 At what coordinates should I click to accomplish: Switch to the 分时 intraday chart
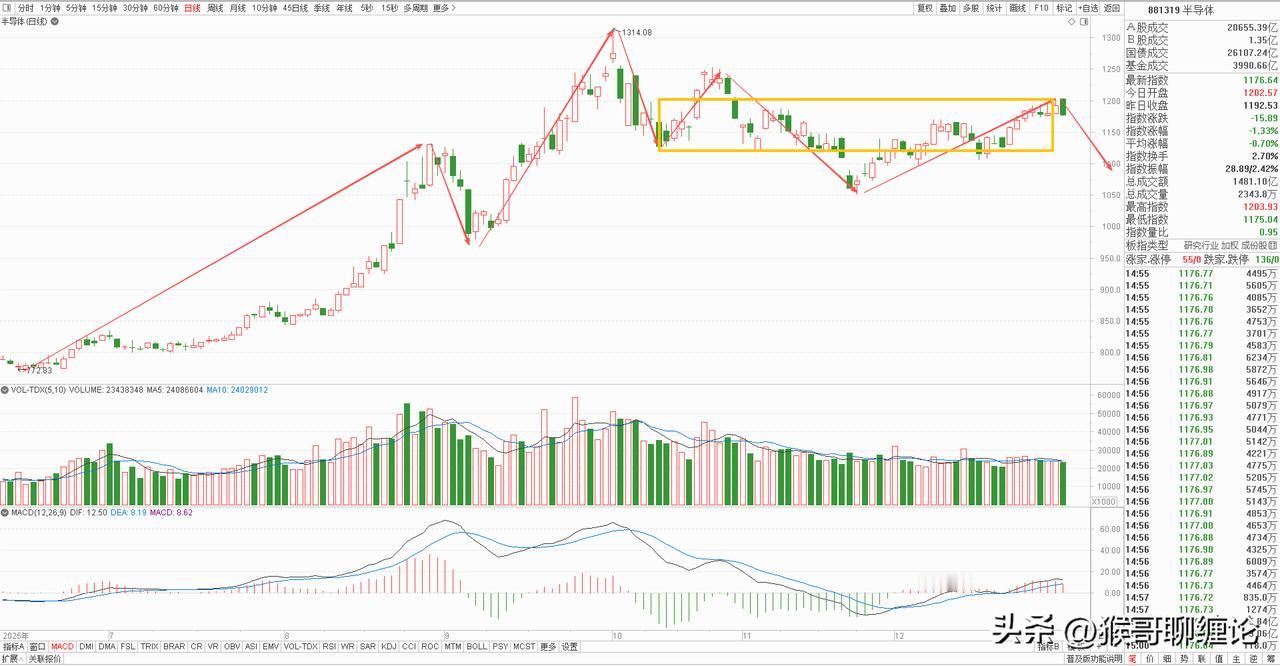pos(25,7)
